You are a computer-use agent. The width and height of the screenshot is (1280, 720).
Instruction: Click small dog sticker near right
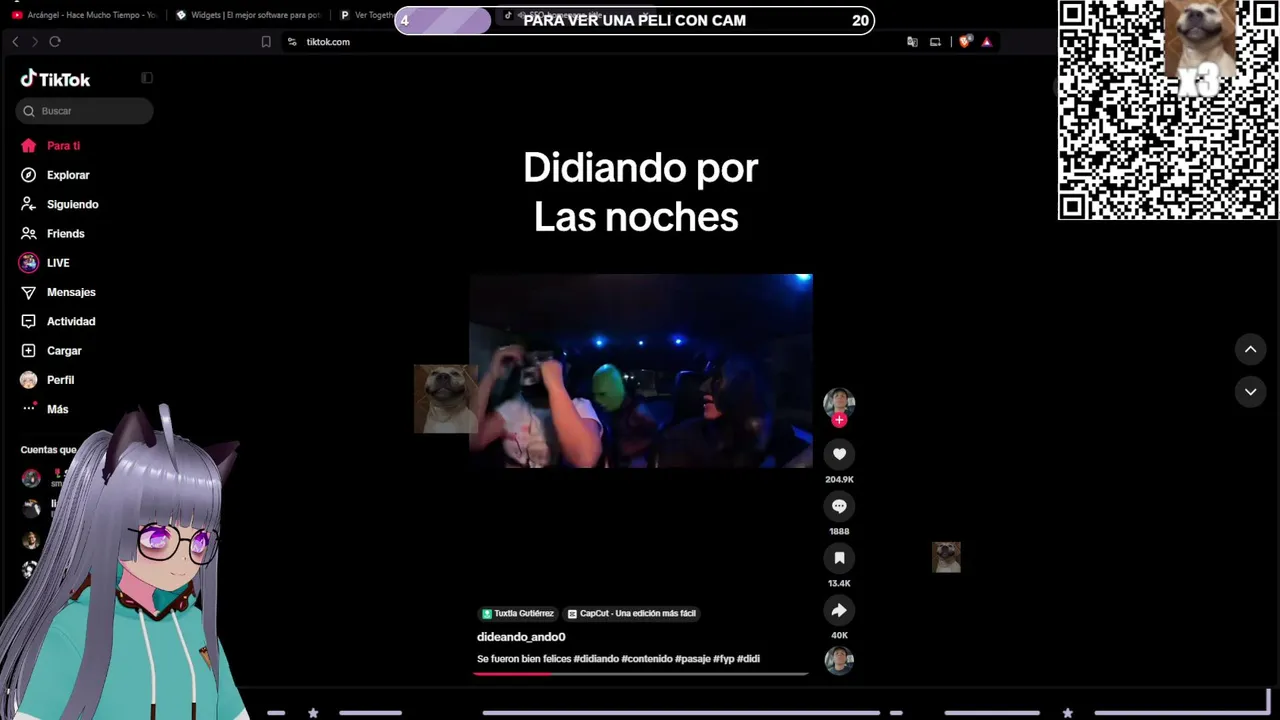coord(946,557)
